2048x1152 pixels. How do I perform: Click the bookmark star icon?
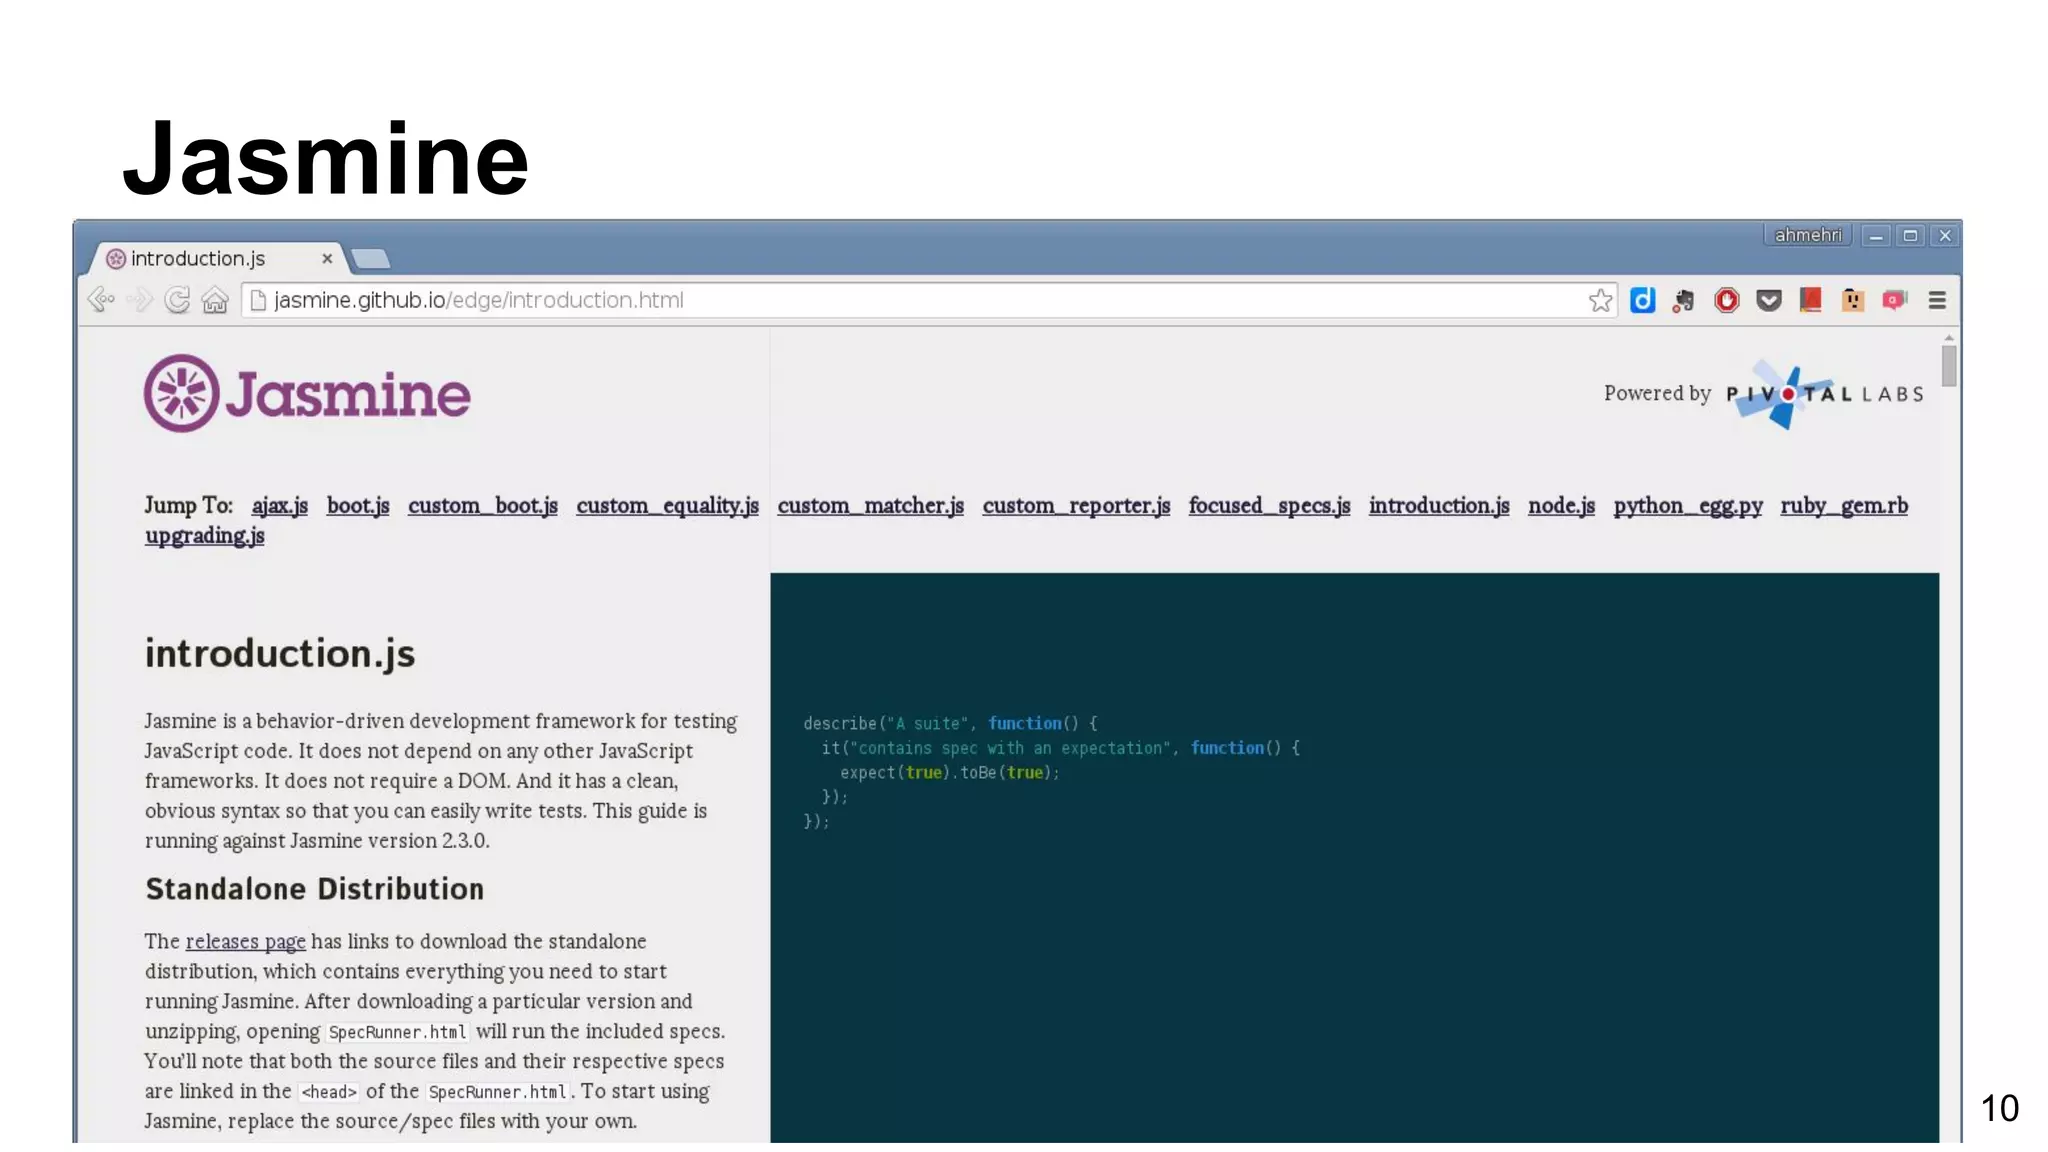[x=1600, y=300]
